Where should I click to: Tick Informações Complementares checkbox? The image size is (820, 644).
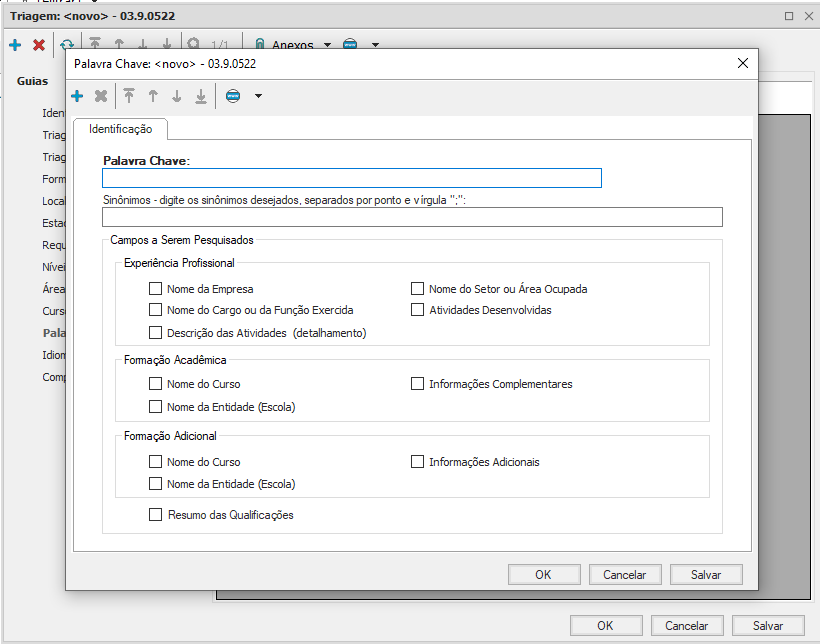coord(418,384)
